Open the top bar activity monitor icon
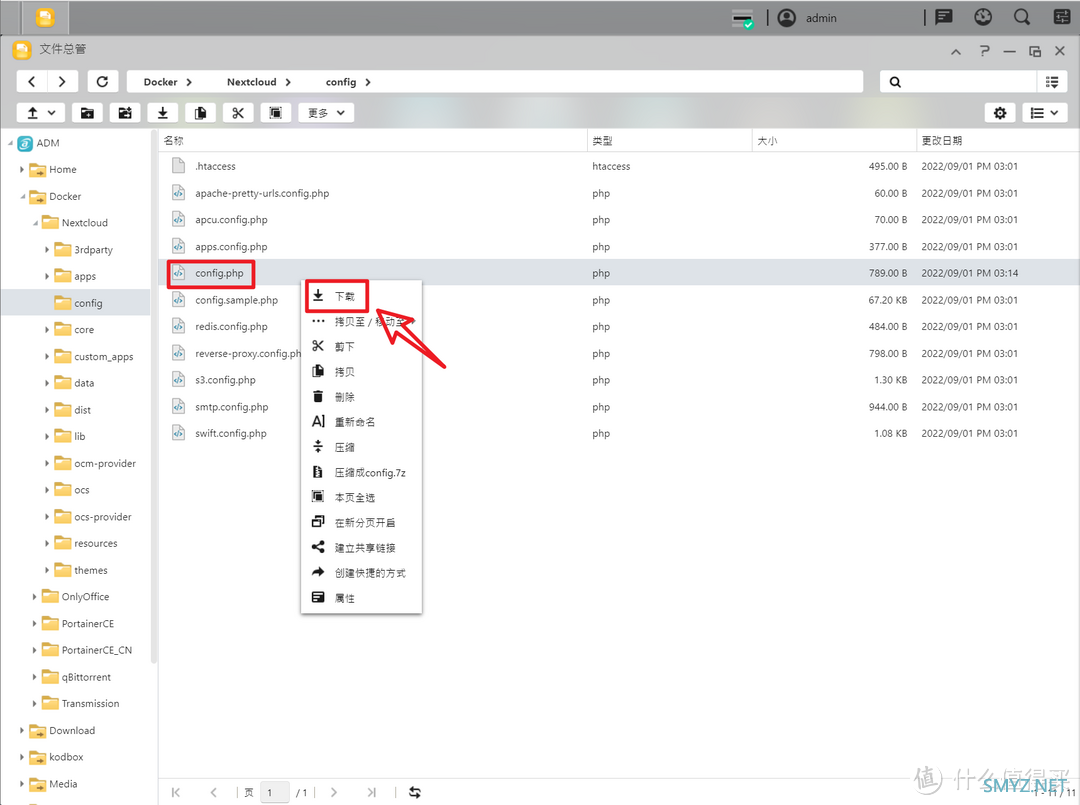This screenshot has width=1080, height=805. [x=983, y=17]
